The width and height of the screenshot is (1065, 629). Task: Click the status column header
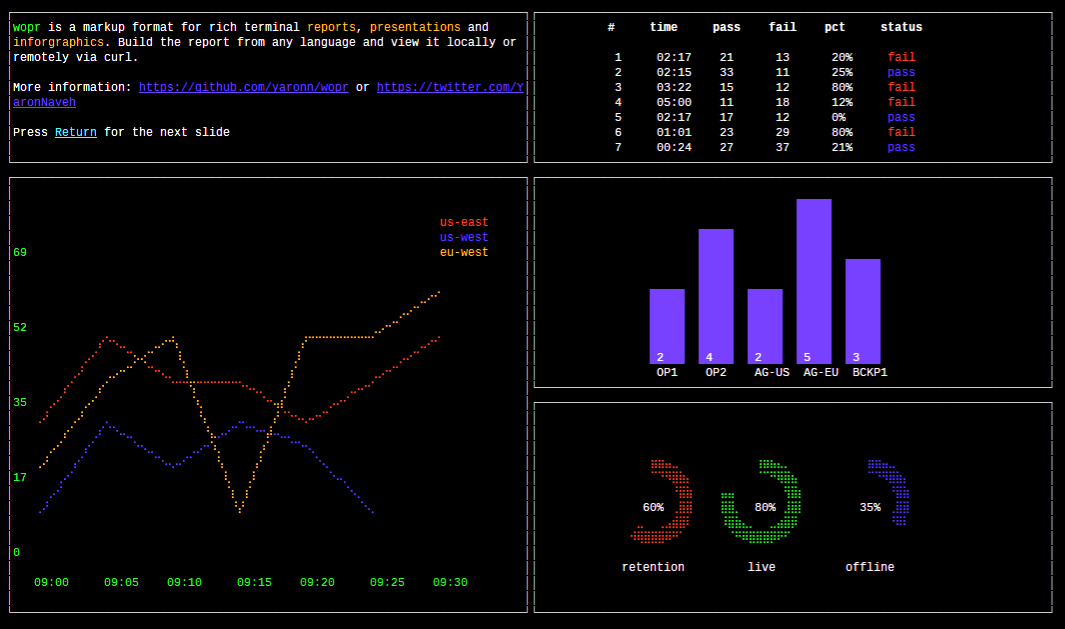[900, 27]
